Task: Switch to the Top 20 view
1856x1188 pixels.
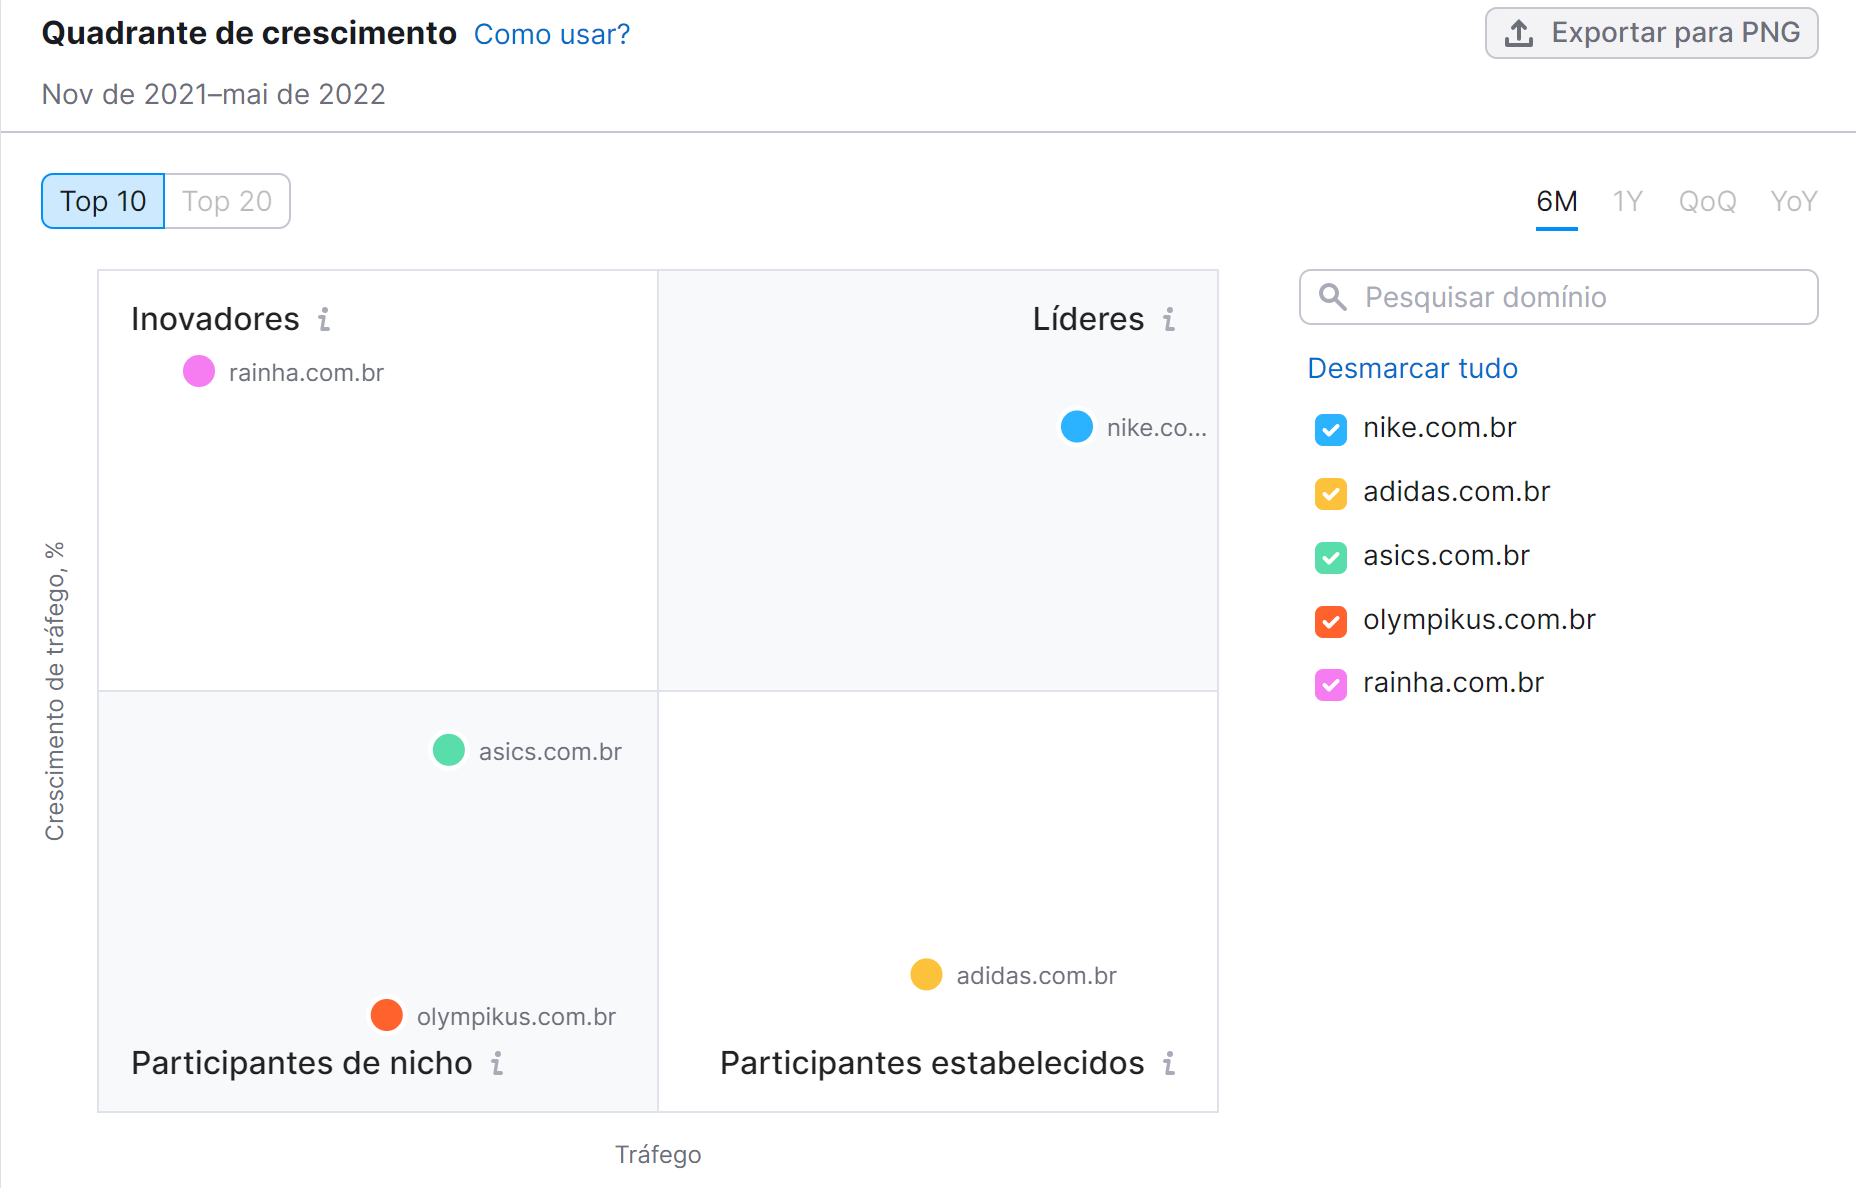Action: tap(227, 201)
